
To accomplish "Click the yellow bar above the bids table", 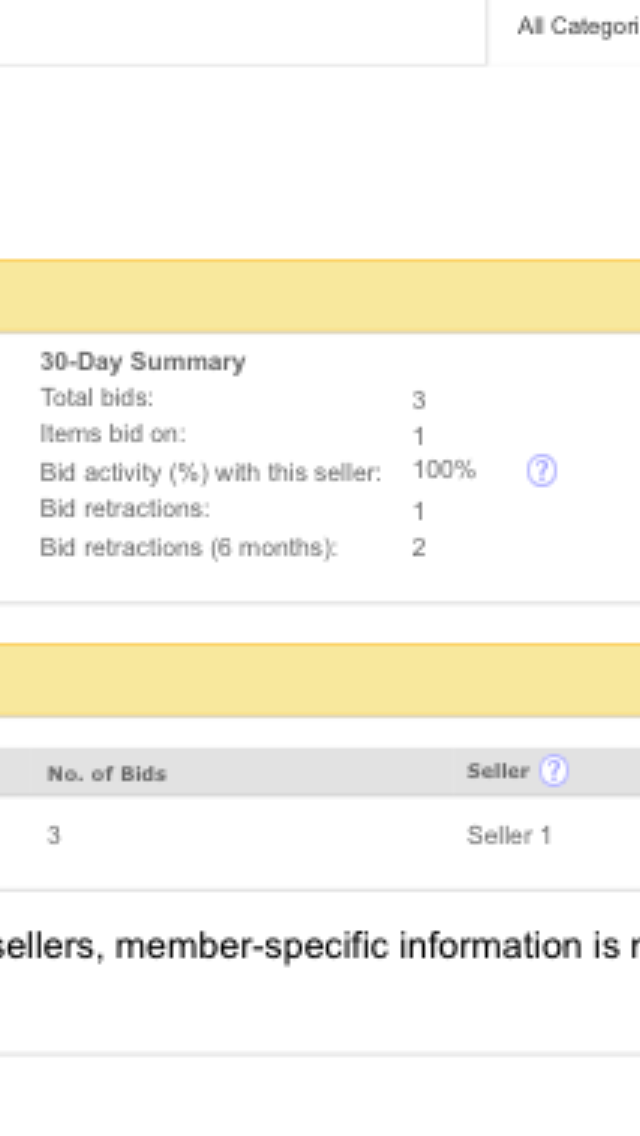I will tap(320, 680).
